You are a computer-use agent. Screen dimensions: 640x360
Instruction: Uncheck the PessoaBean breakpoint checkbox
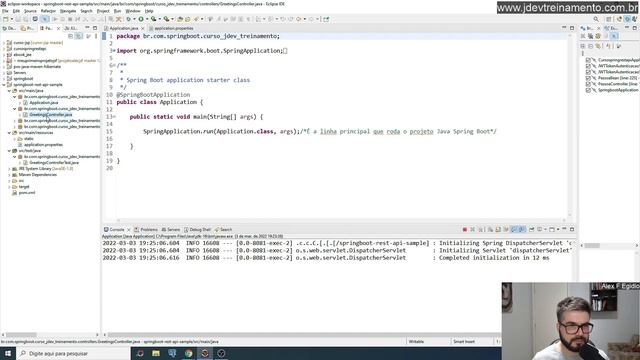(x=588, y=78)
